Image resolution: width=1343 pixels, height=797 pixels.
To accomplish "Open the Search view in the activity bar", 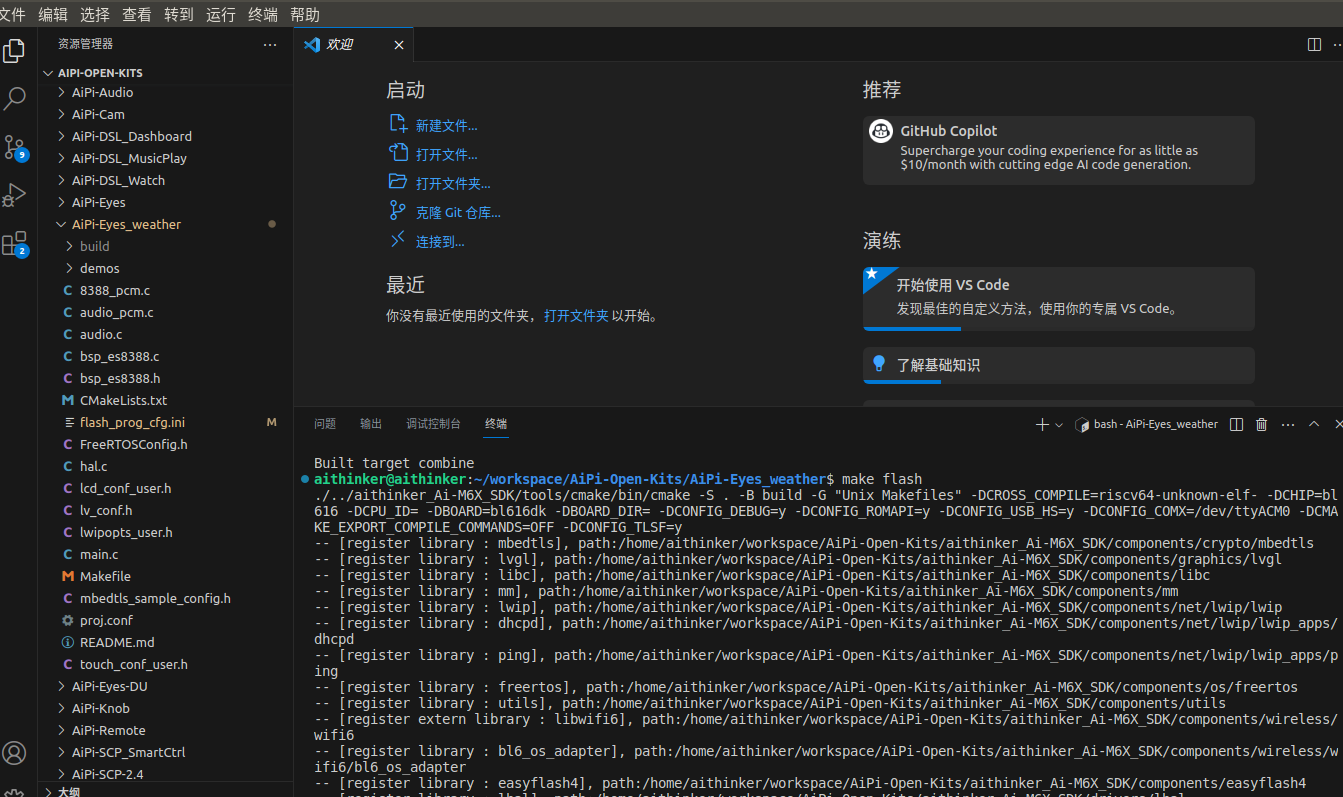I will click(14, 99).
